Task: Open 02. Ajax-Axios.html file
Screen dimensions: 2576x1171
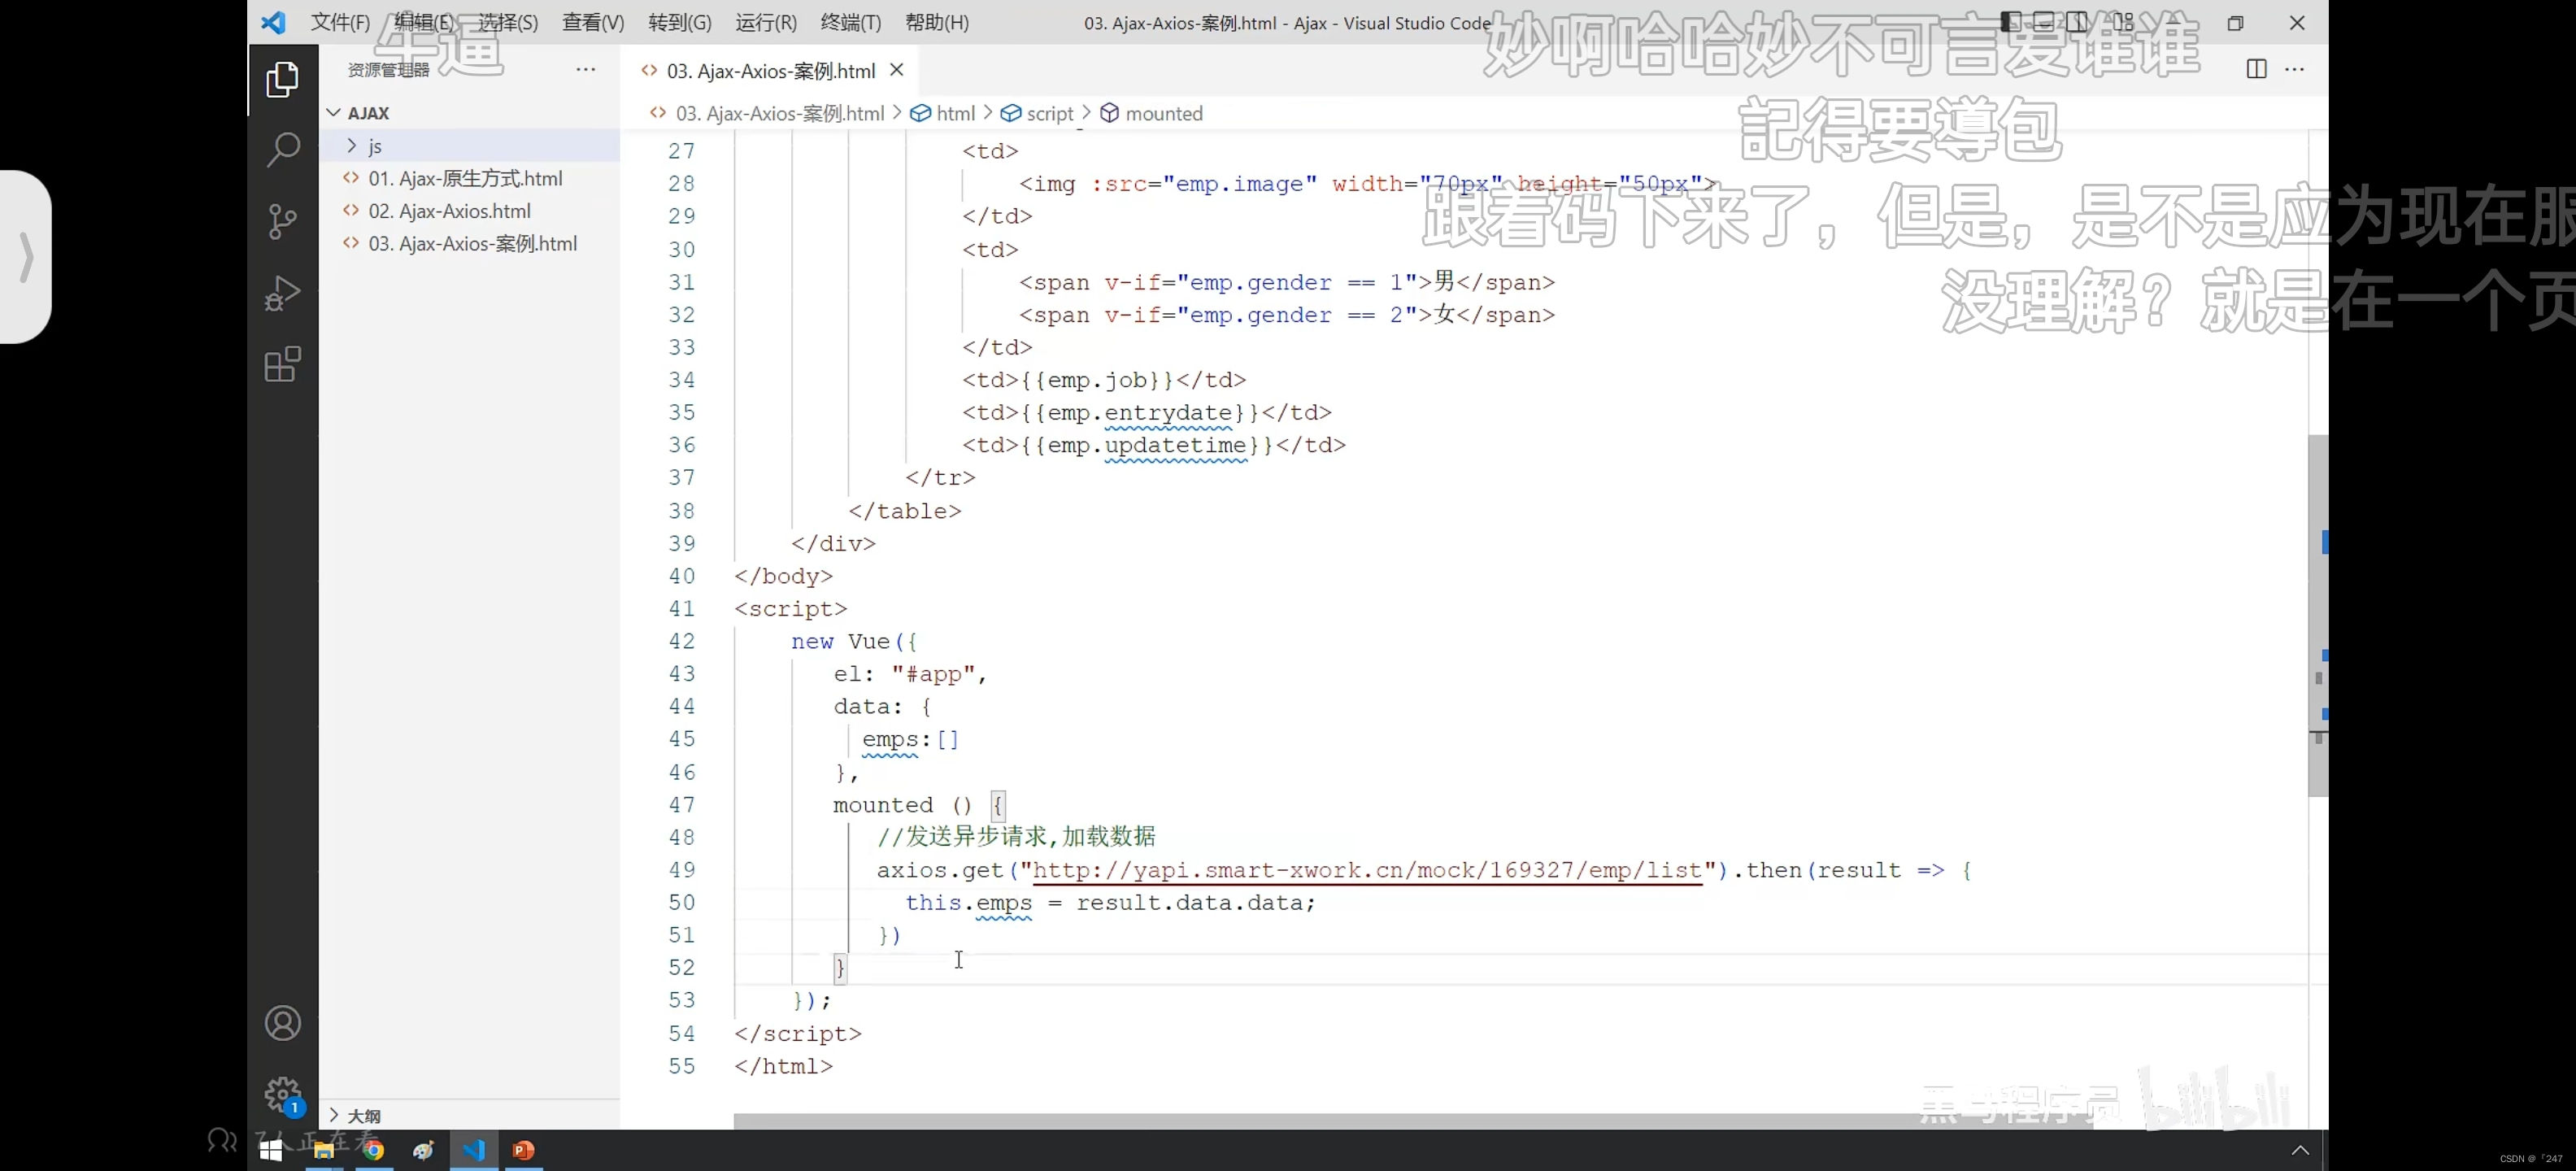Action: [x=452, y=211]
